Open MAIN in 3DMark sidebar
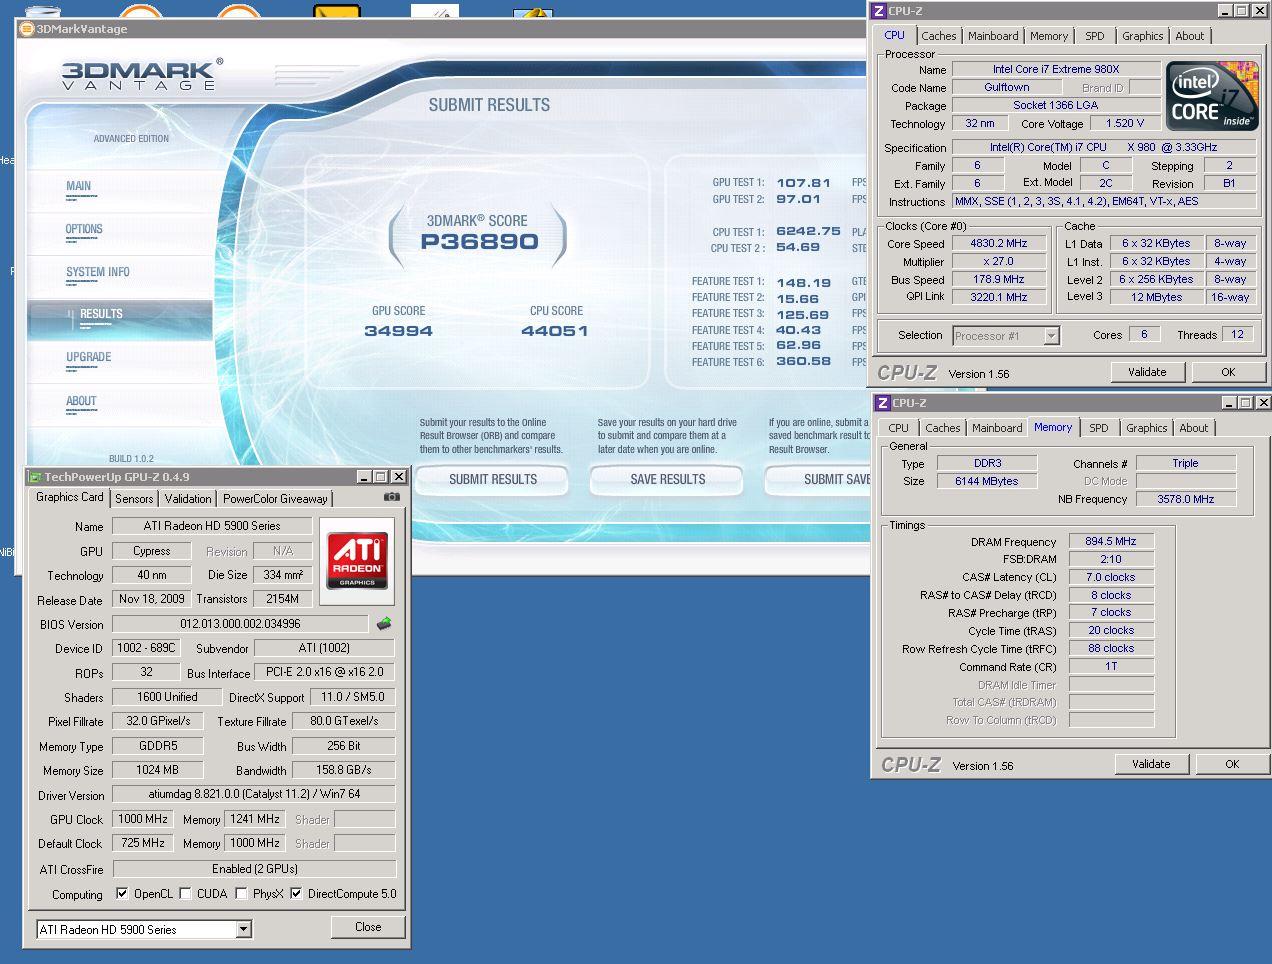The height and width of the screenshot is (964, 1272). 78,187
